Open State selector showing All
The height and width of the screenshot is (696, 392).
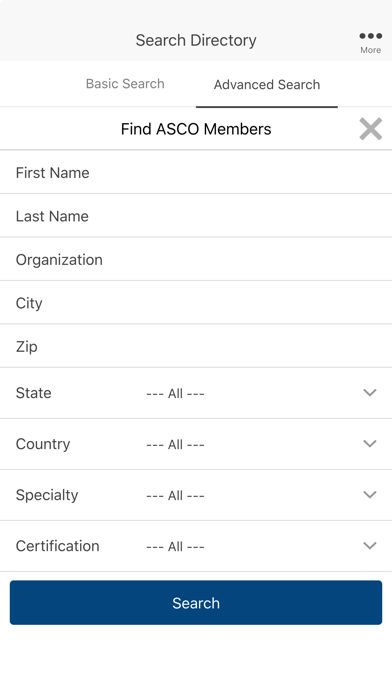[x=196, y=393]
